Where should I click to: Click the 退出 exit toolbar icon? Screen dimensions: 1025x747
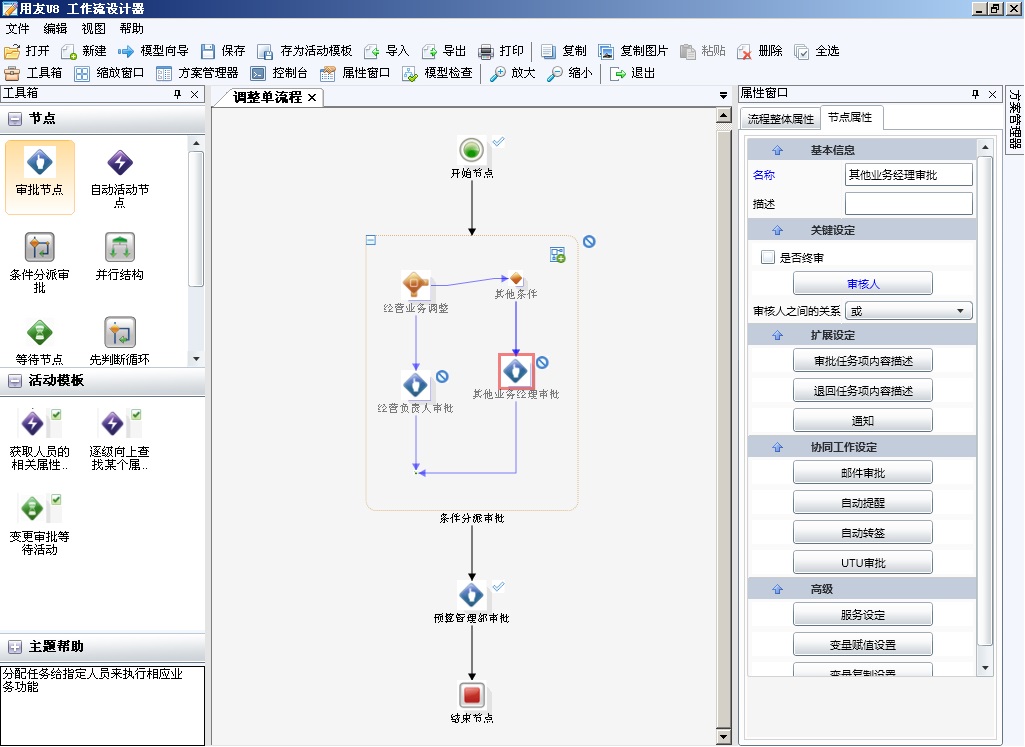[617, 73]
